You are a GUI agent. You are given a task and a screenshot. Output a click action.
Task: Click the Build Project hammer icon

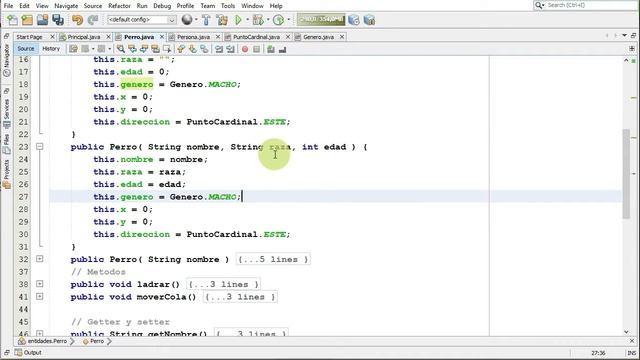coord(207,20)
